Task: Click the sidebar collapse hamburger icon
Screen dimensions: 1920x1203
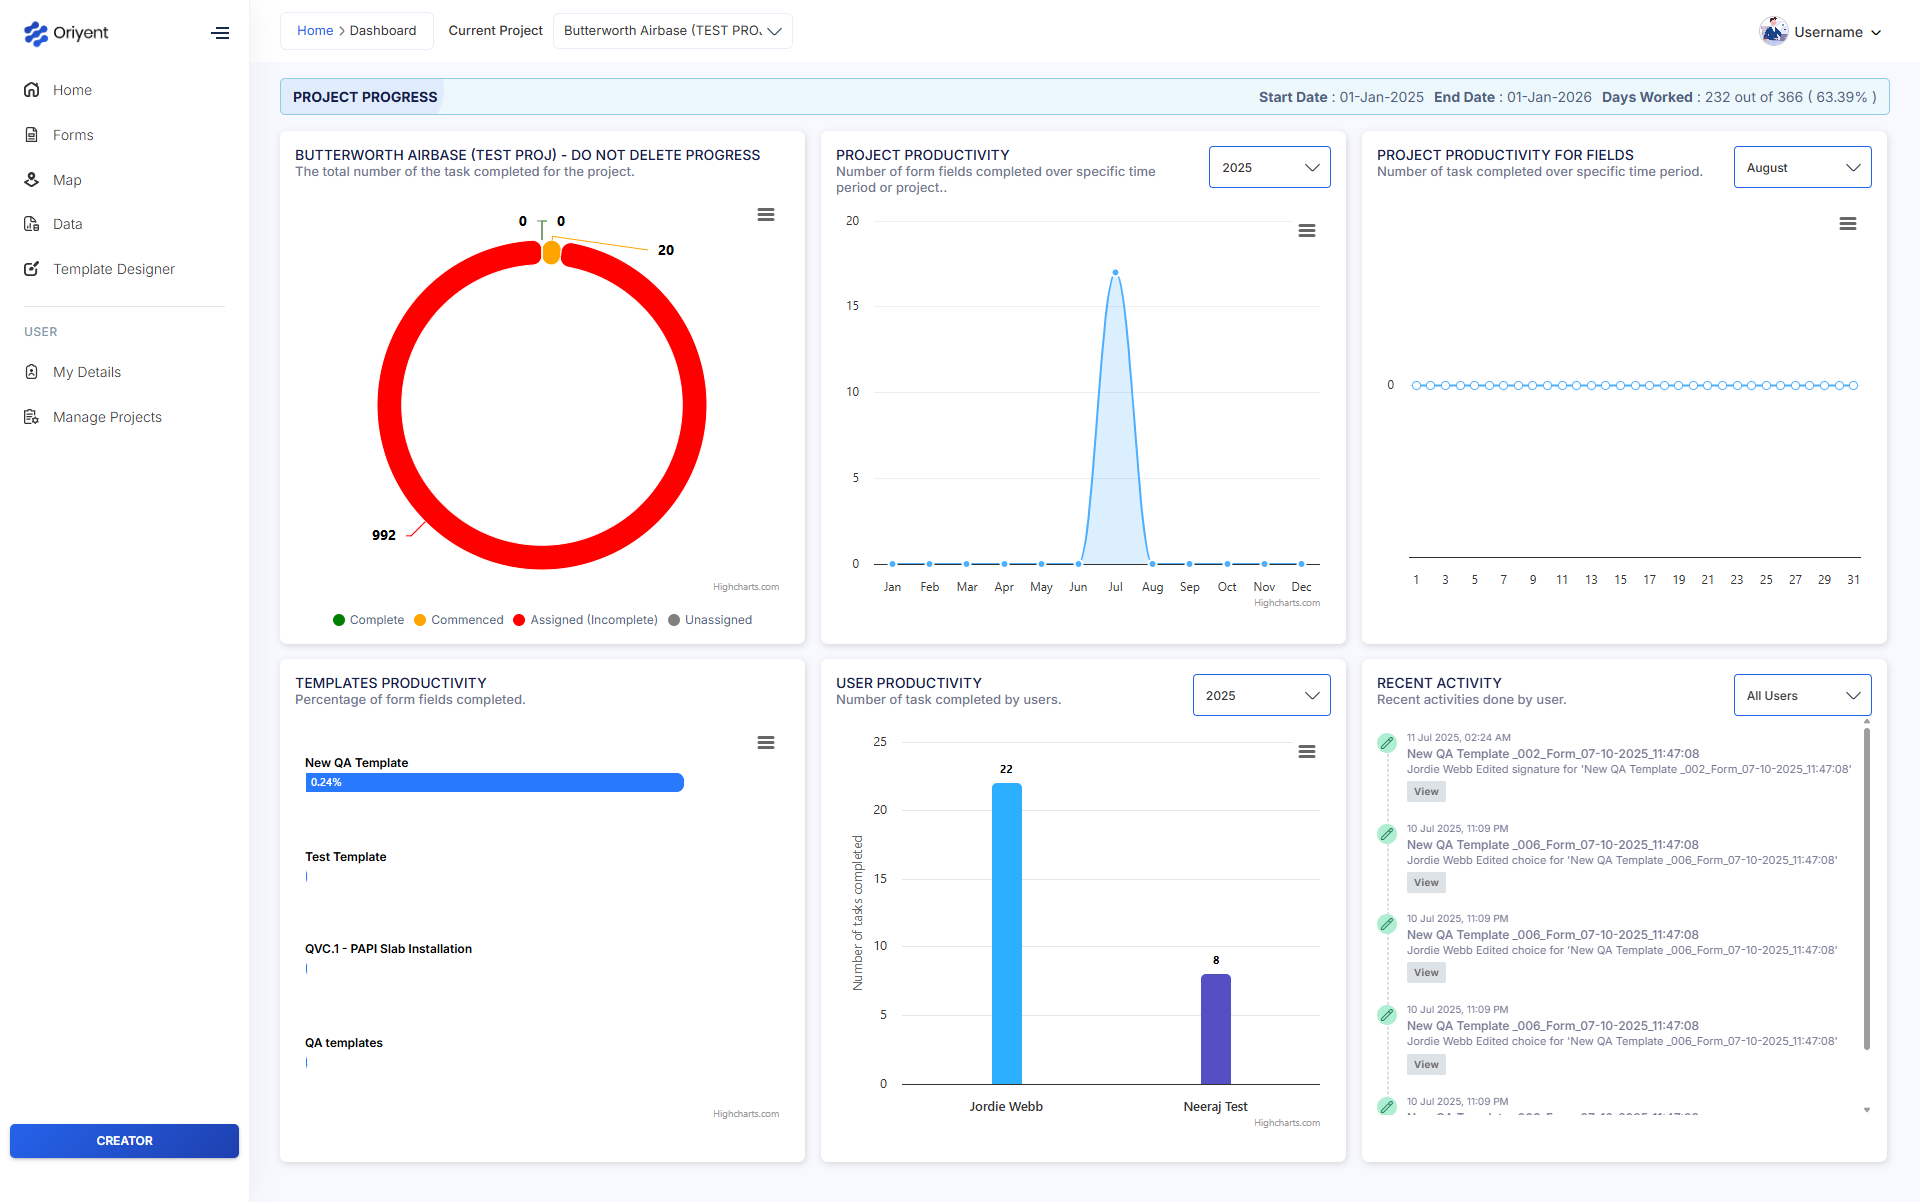Action: (220, 32)
